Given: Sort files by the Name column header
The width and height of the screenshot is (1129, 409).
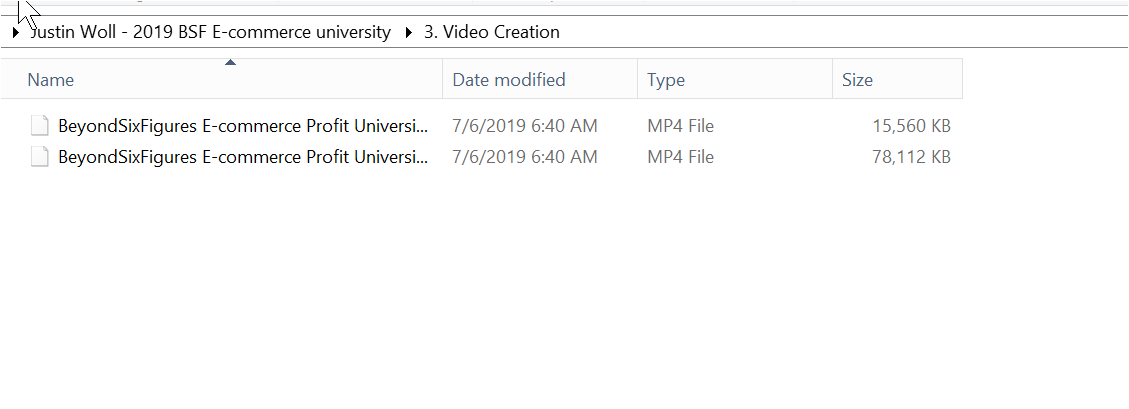Looking at the screenshot, I should click(x=51, y=80).
